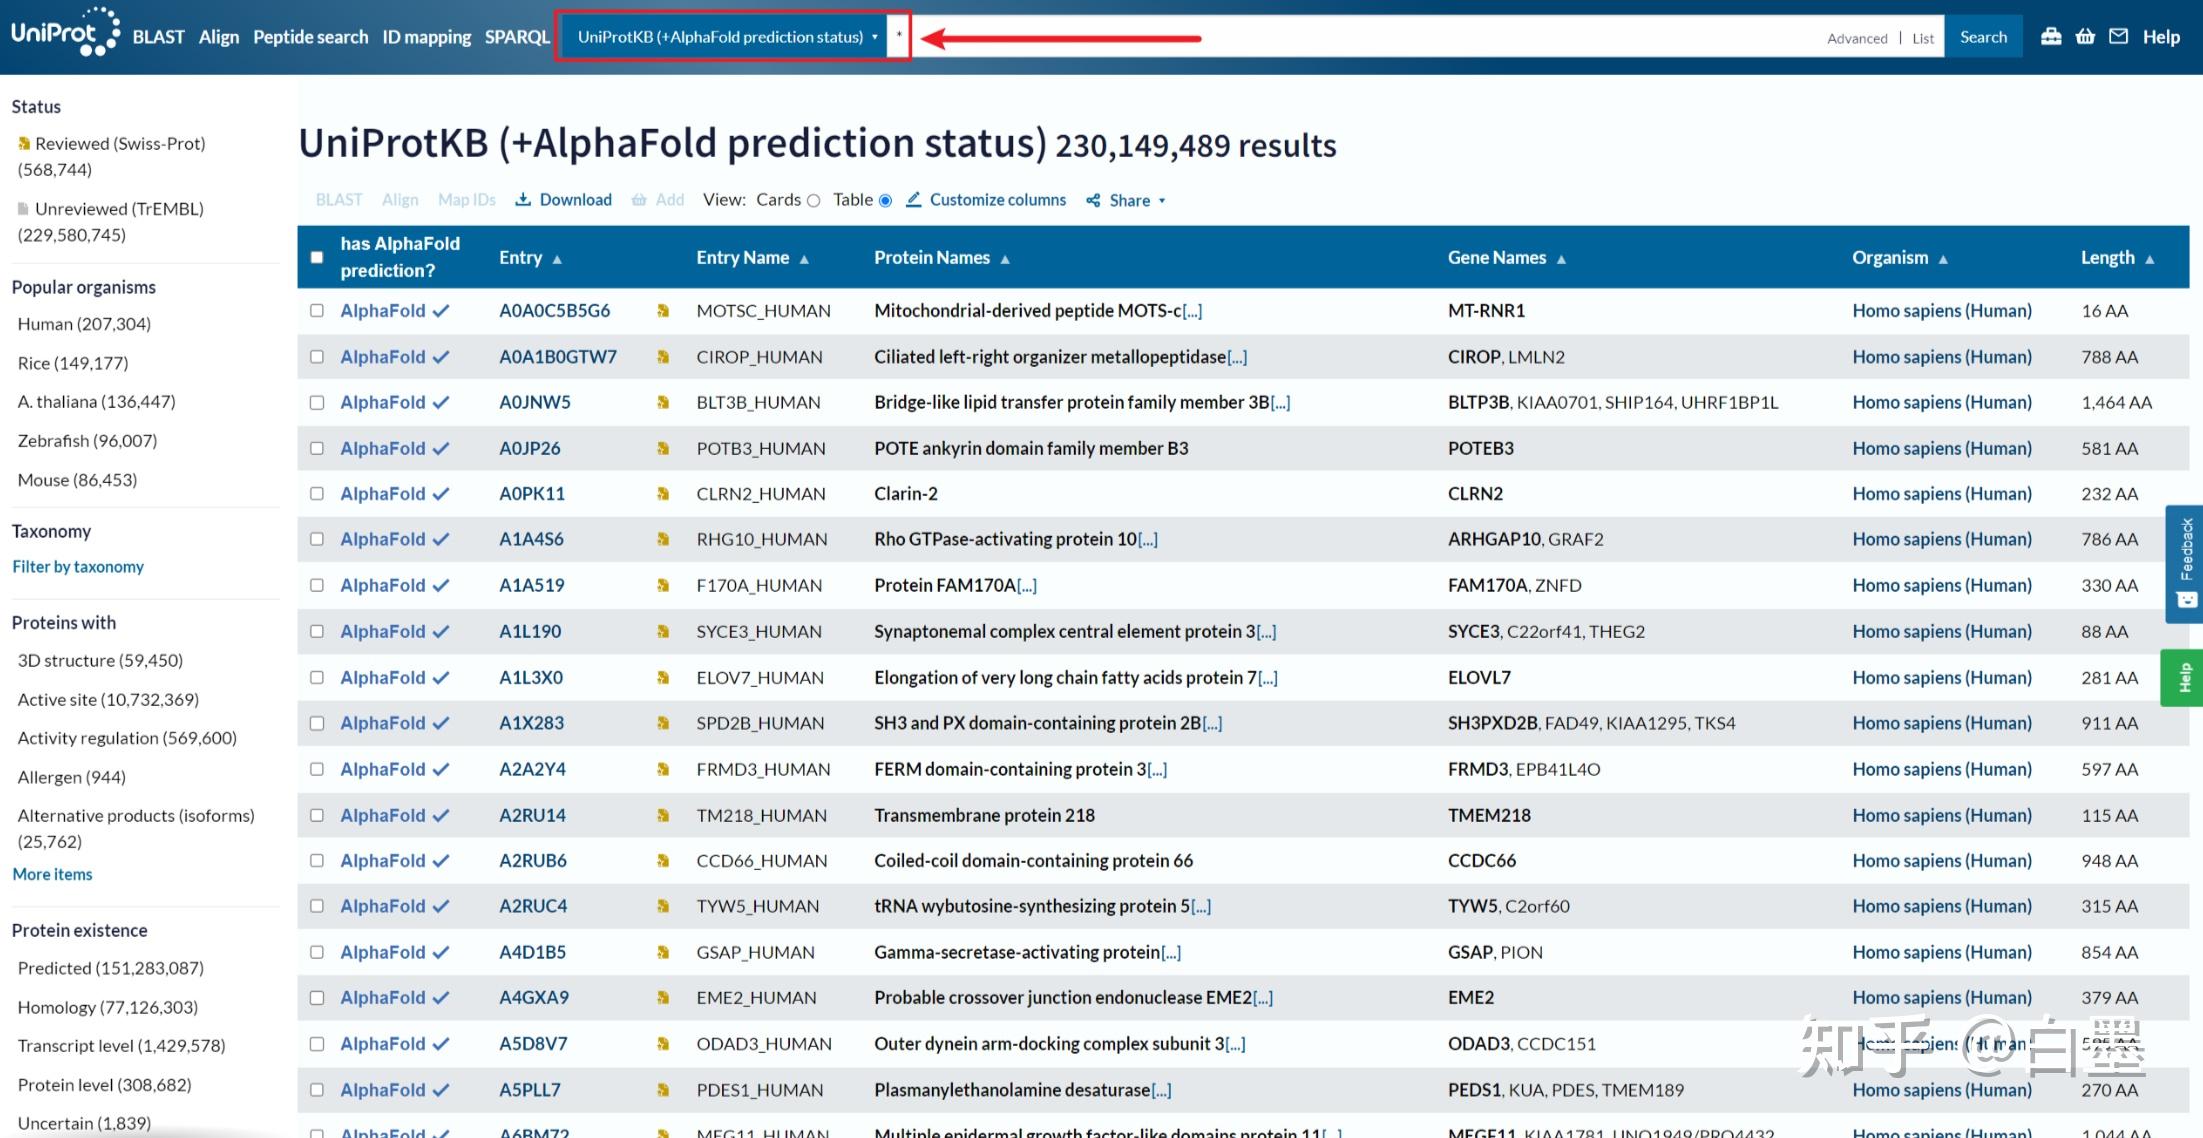Click the UniProt logo

tap(65, 32)
